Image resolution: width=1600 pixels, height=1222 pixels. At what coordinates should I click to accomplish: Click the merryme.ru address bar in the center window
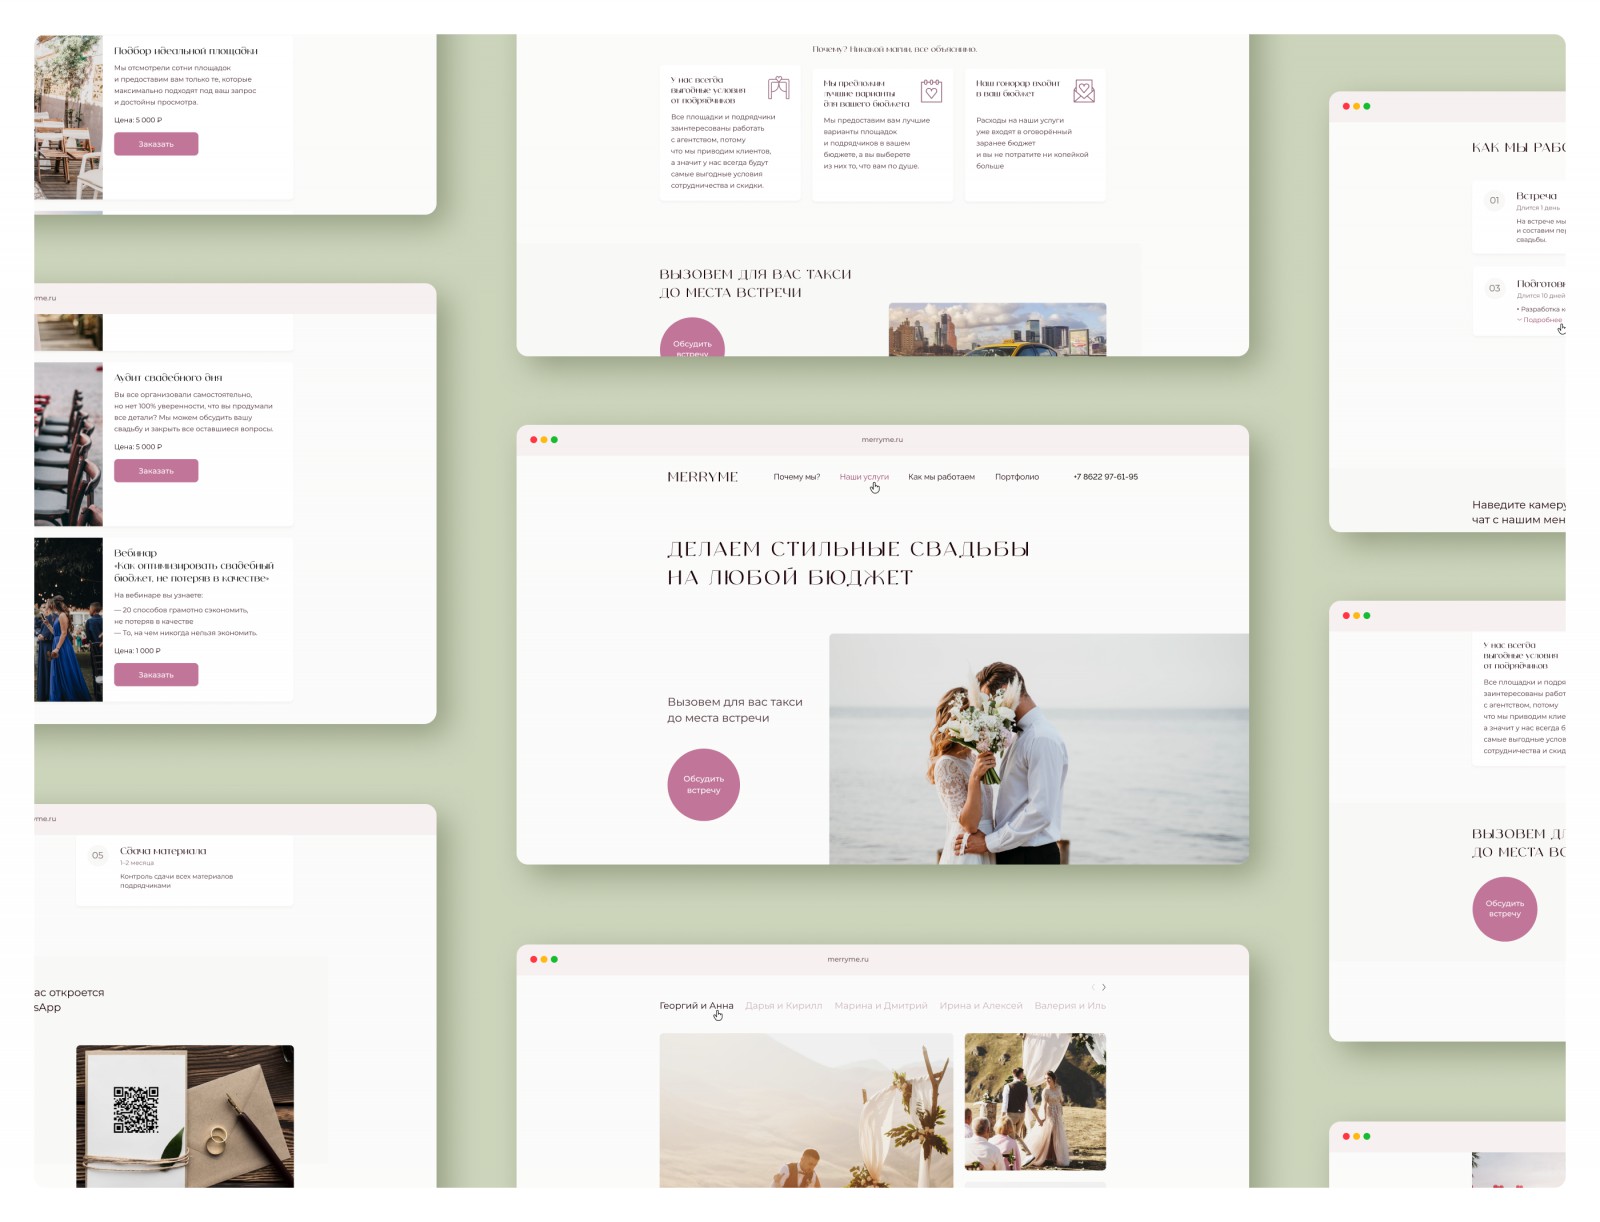[882, 440]
